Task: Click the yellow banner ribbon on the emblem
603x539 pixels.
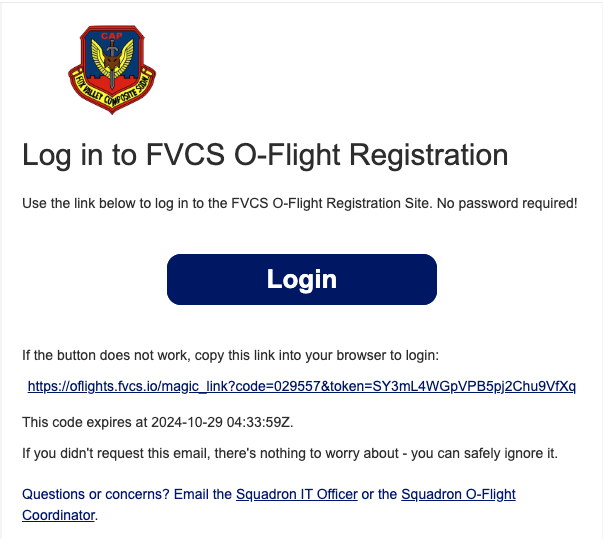Action: coord(112,92)
